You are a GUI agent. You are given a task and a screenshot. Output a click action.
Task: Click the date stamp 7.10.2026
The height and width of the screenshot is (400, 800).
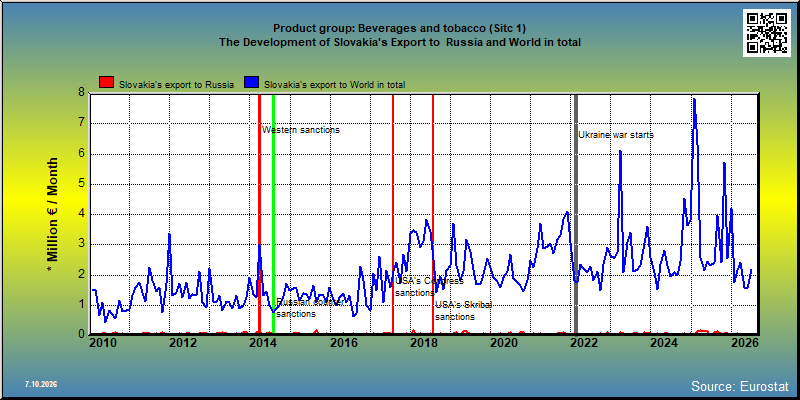point(41,384)
